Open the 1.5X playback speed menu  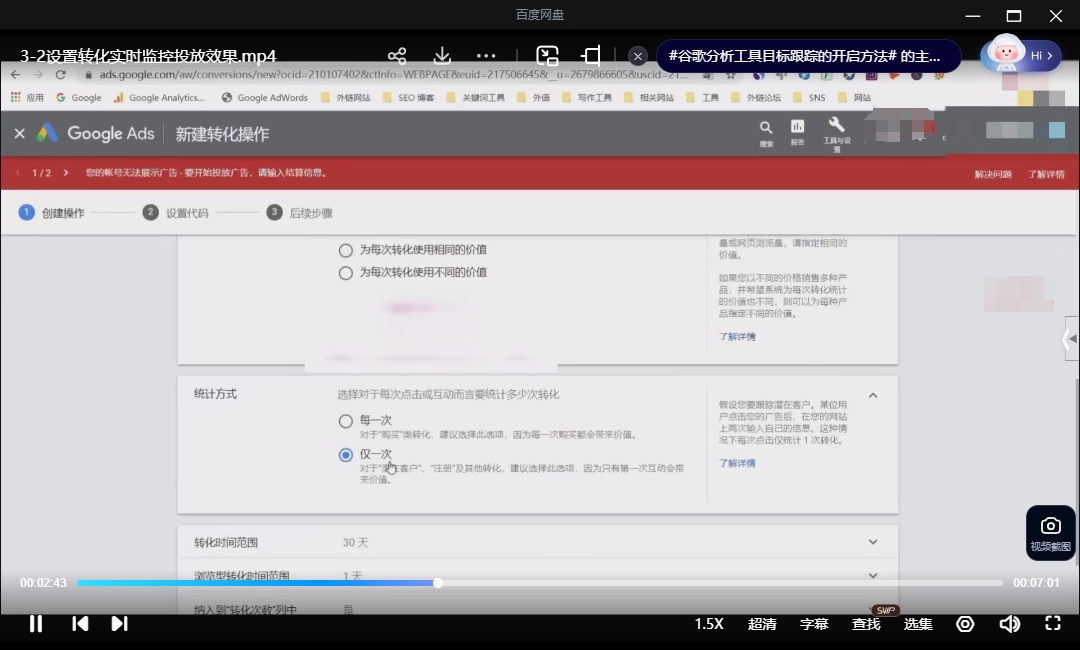click(709, 624)
